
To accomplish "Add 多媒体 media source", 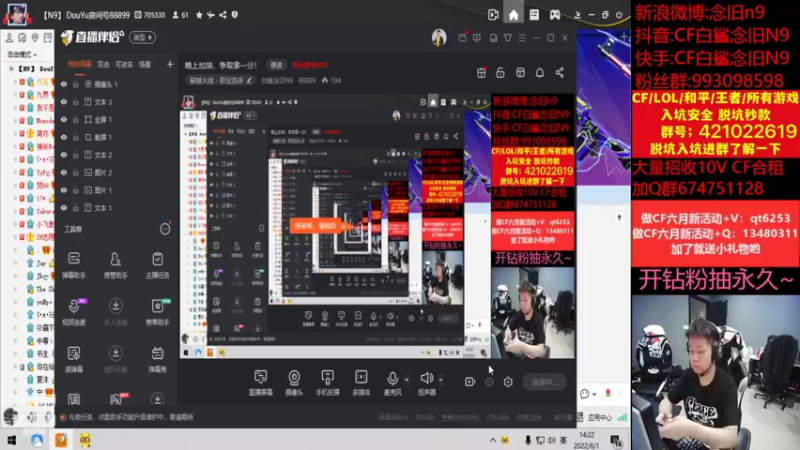I will coord(361,382).
